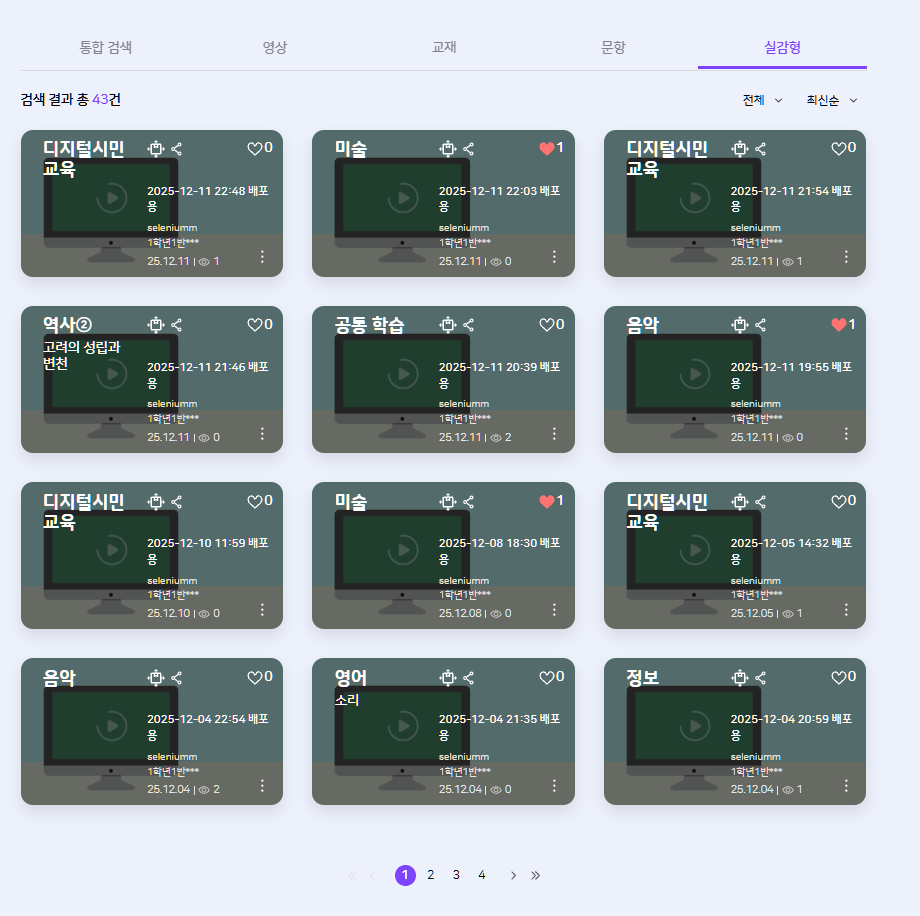Open more options on 정보 card
920x916 pixels.
click(x=846, y=785)
